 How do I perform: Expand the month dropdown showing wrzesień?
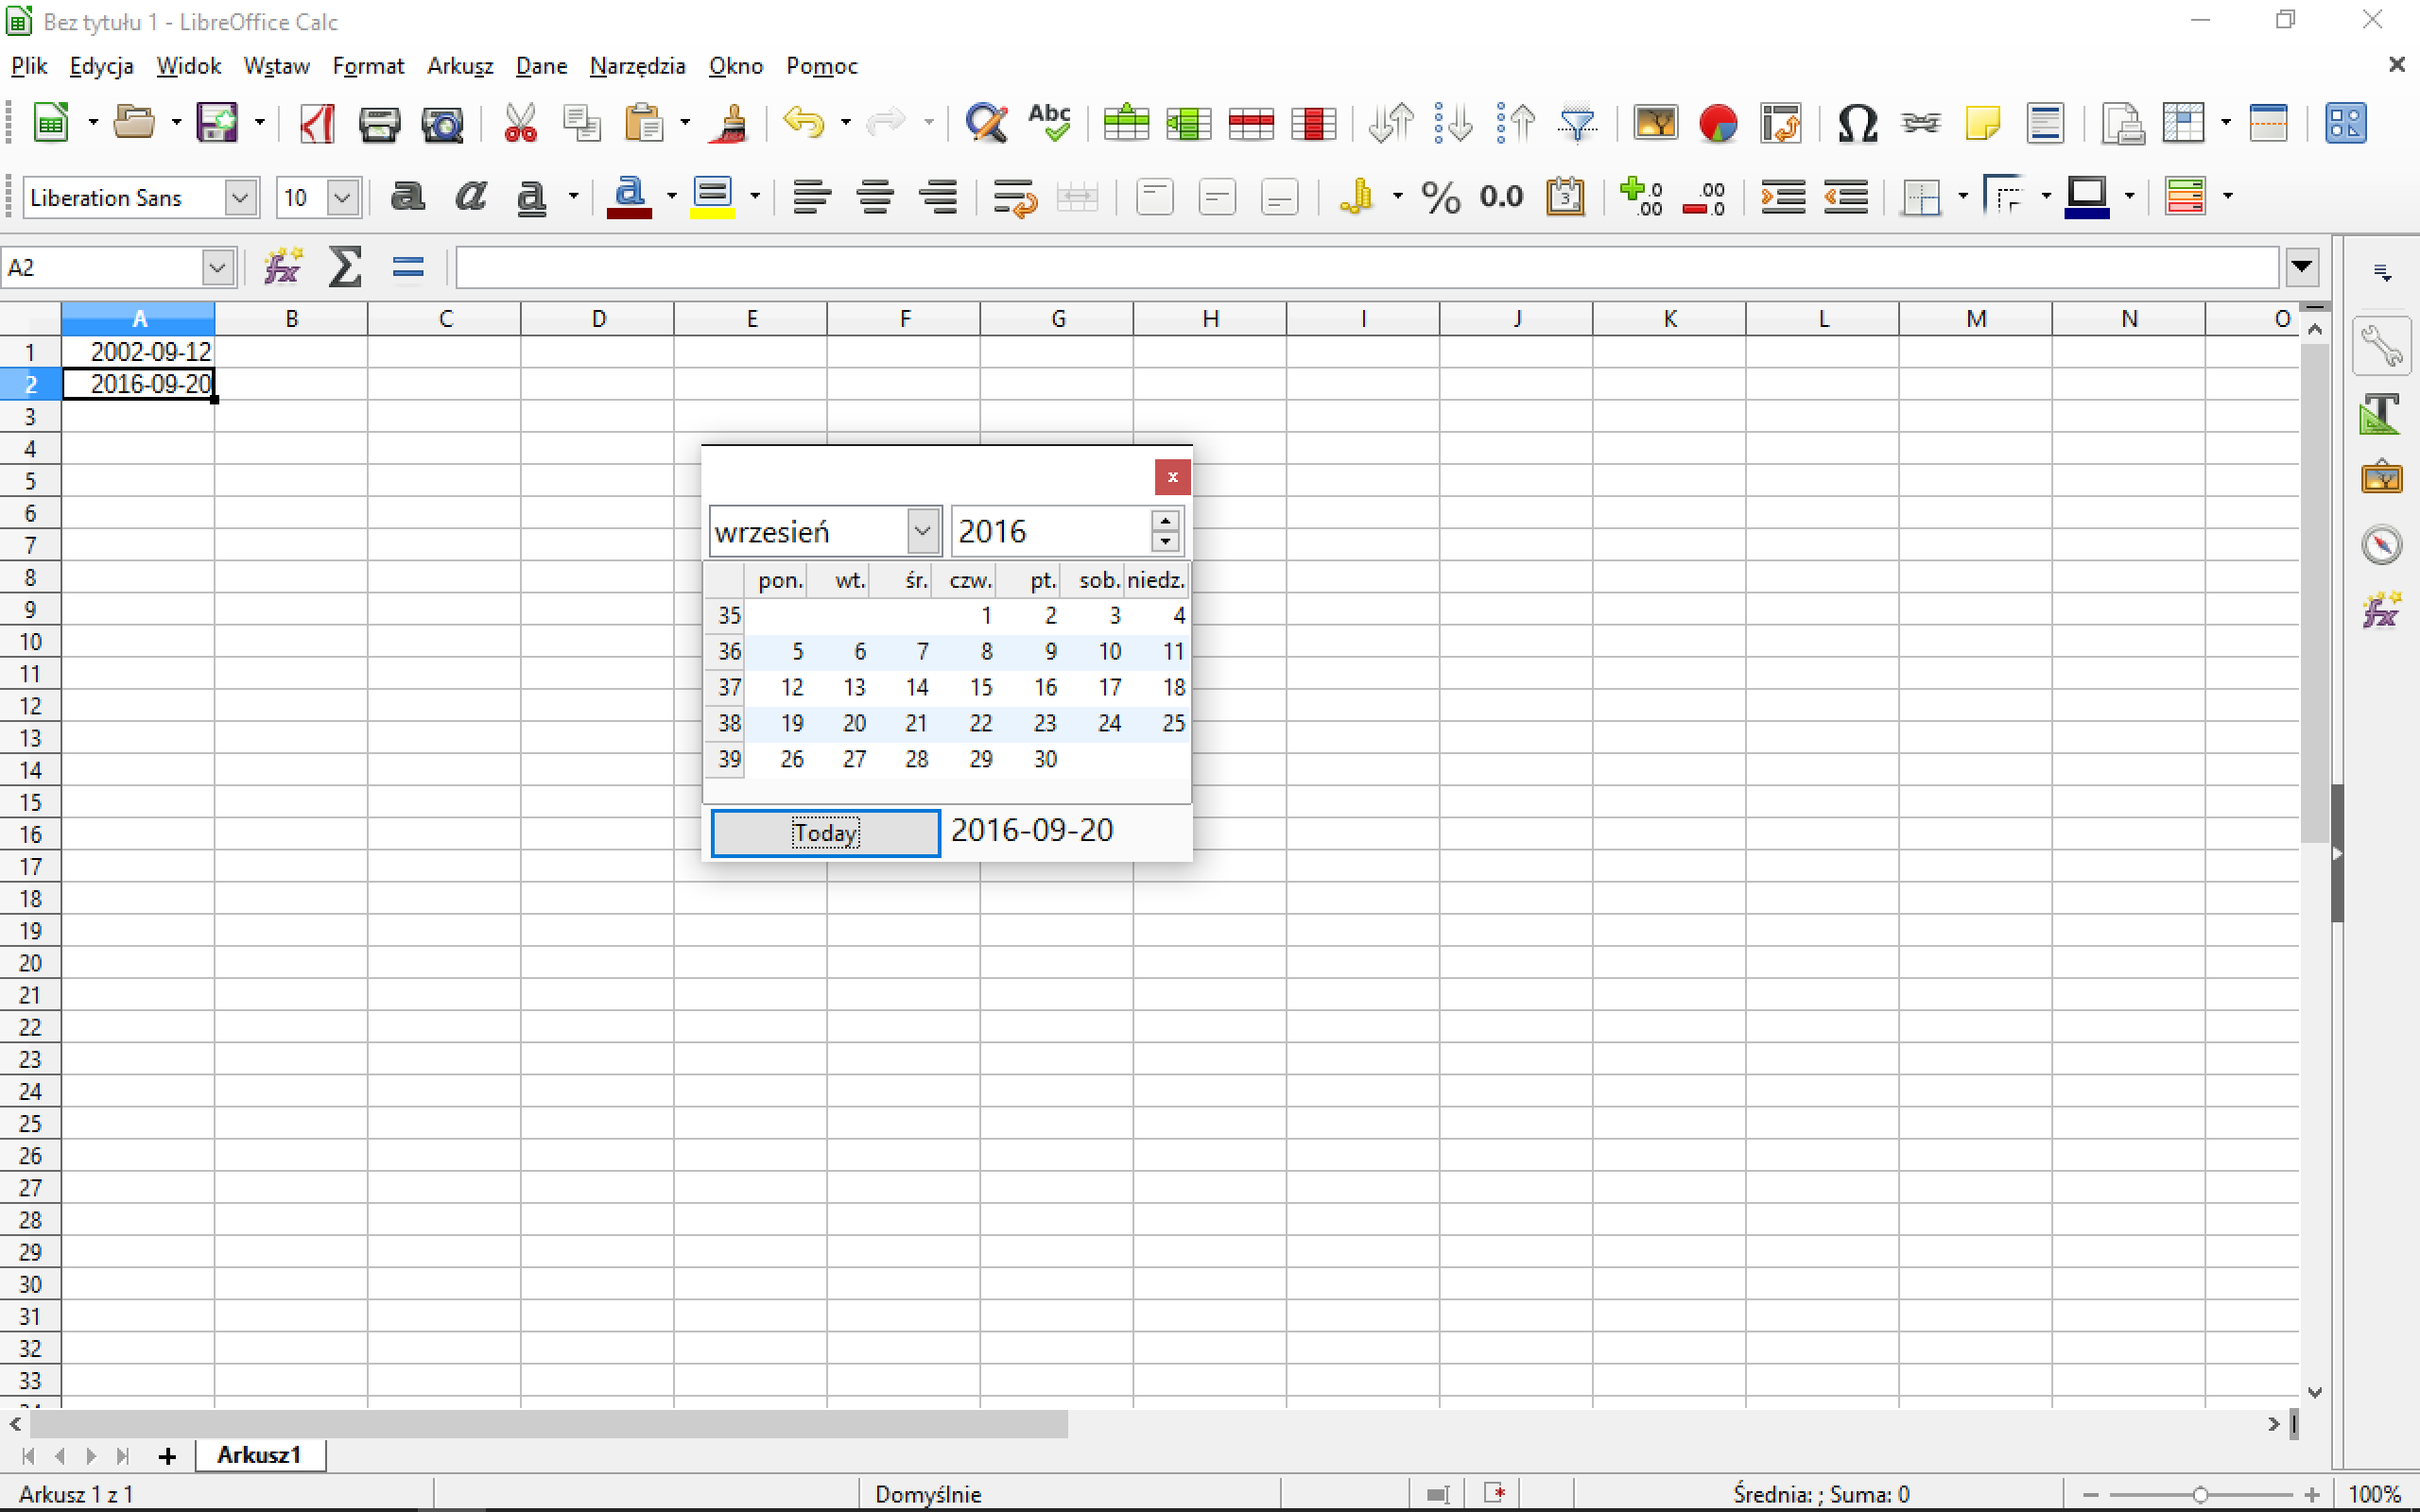tap(922, 531)
